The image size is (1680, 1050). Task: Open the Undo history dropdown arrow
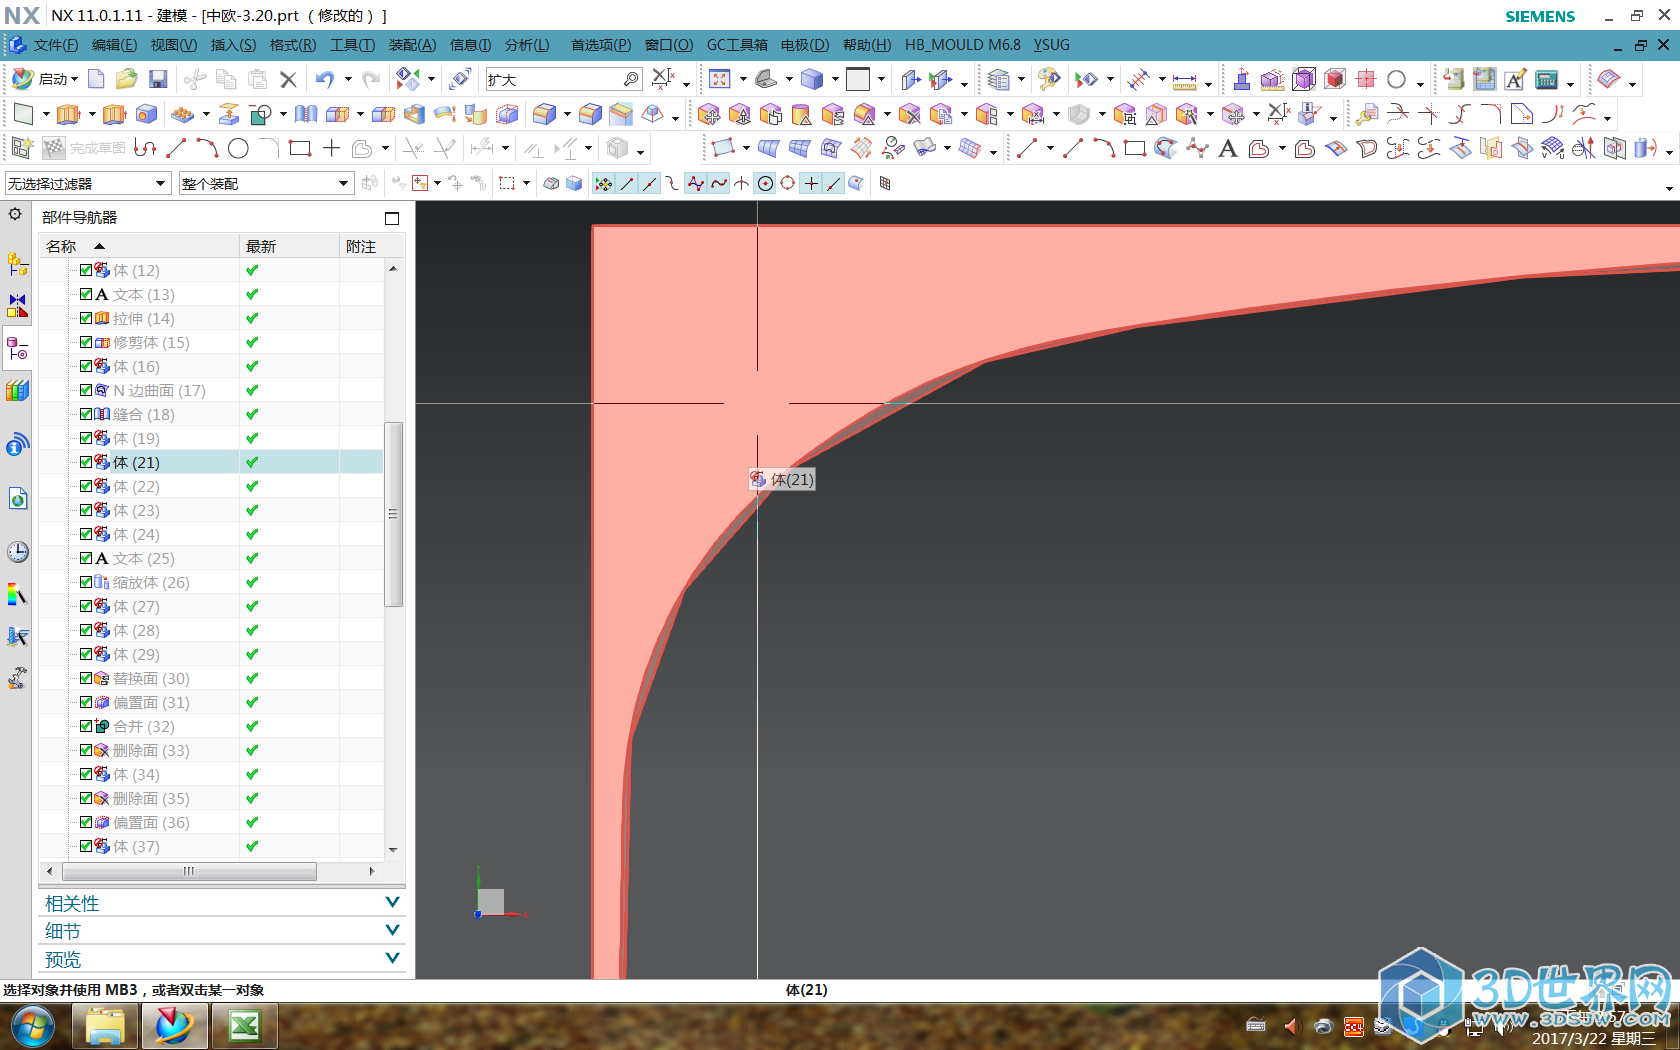point(348,79)
